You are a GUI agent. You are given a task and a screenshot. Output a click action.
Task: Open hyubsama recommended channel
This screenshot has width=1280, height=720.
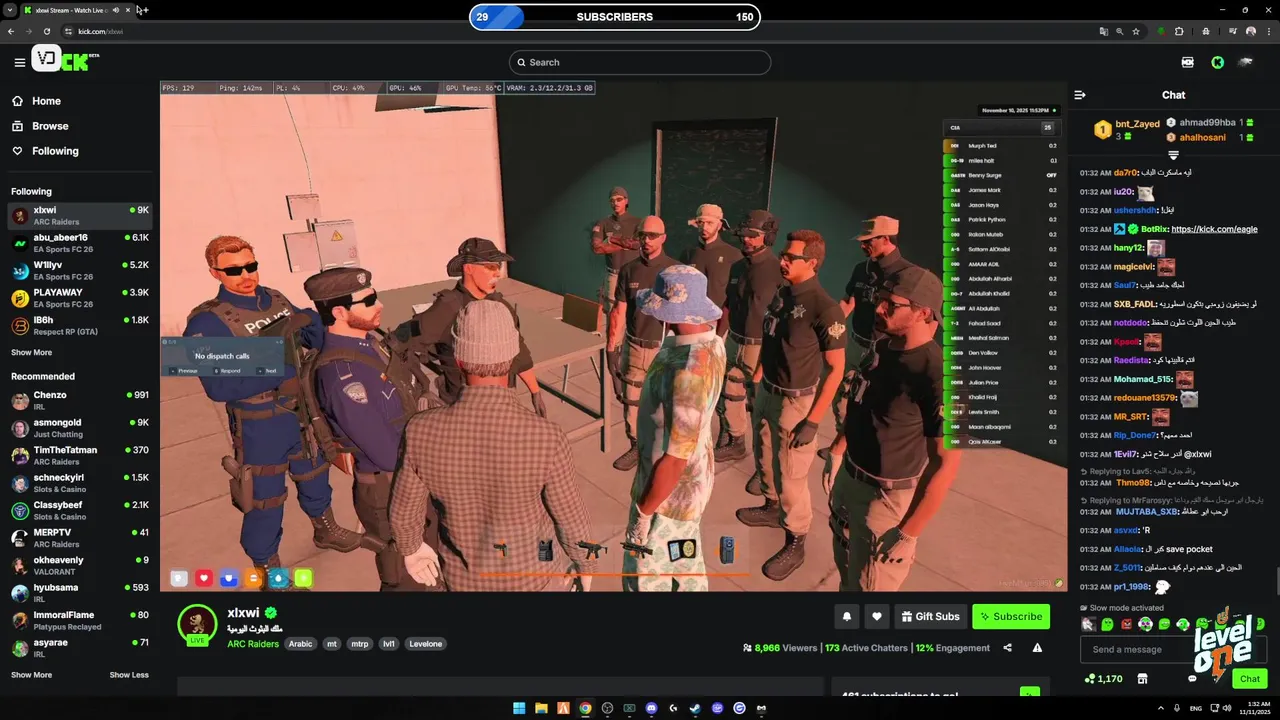click(x=80, y=593)
